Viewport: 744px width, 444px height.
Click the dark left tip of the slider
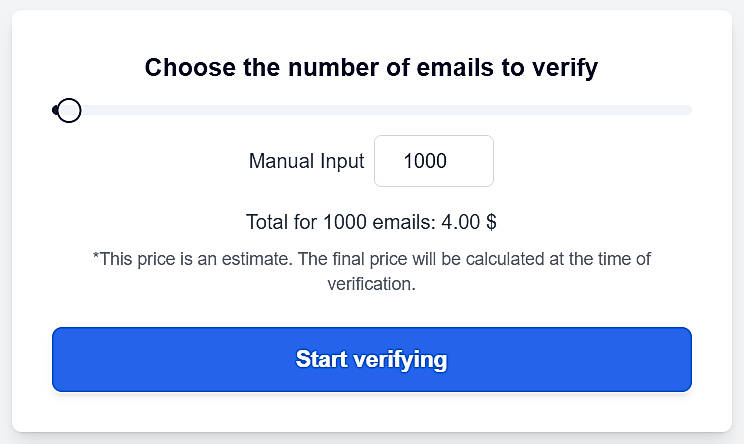click(55, 110)
